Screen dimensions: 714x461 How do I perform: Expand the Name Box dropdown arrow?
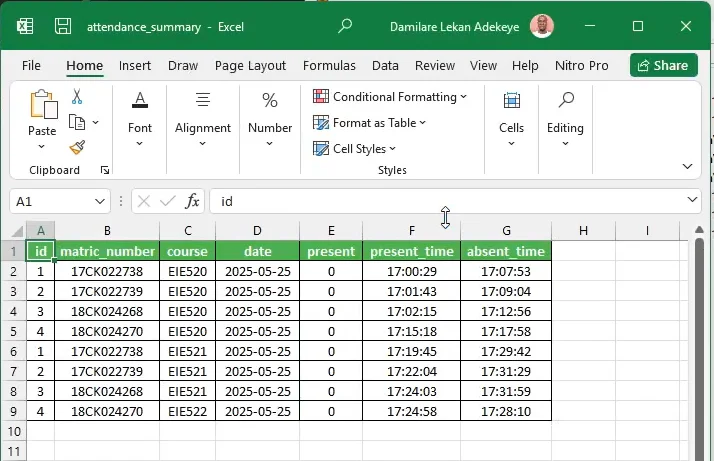tap(100, 201)
